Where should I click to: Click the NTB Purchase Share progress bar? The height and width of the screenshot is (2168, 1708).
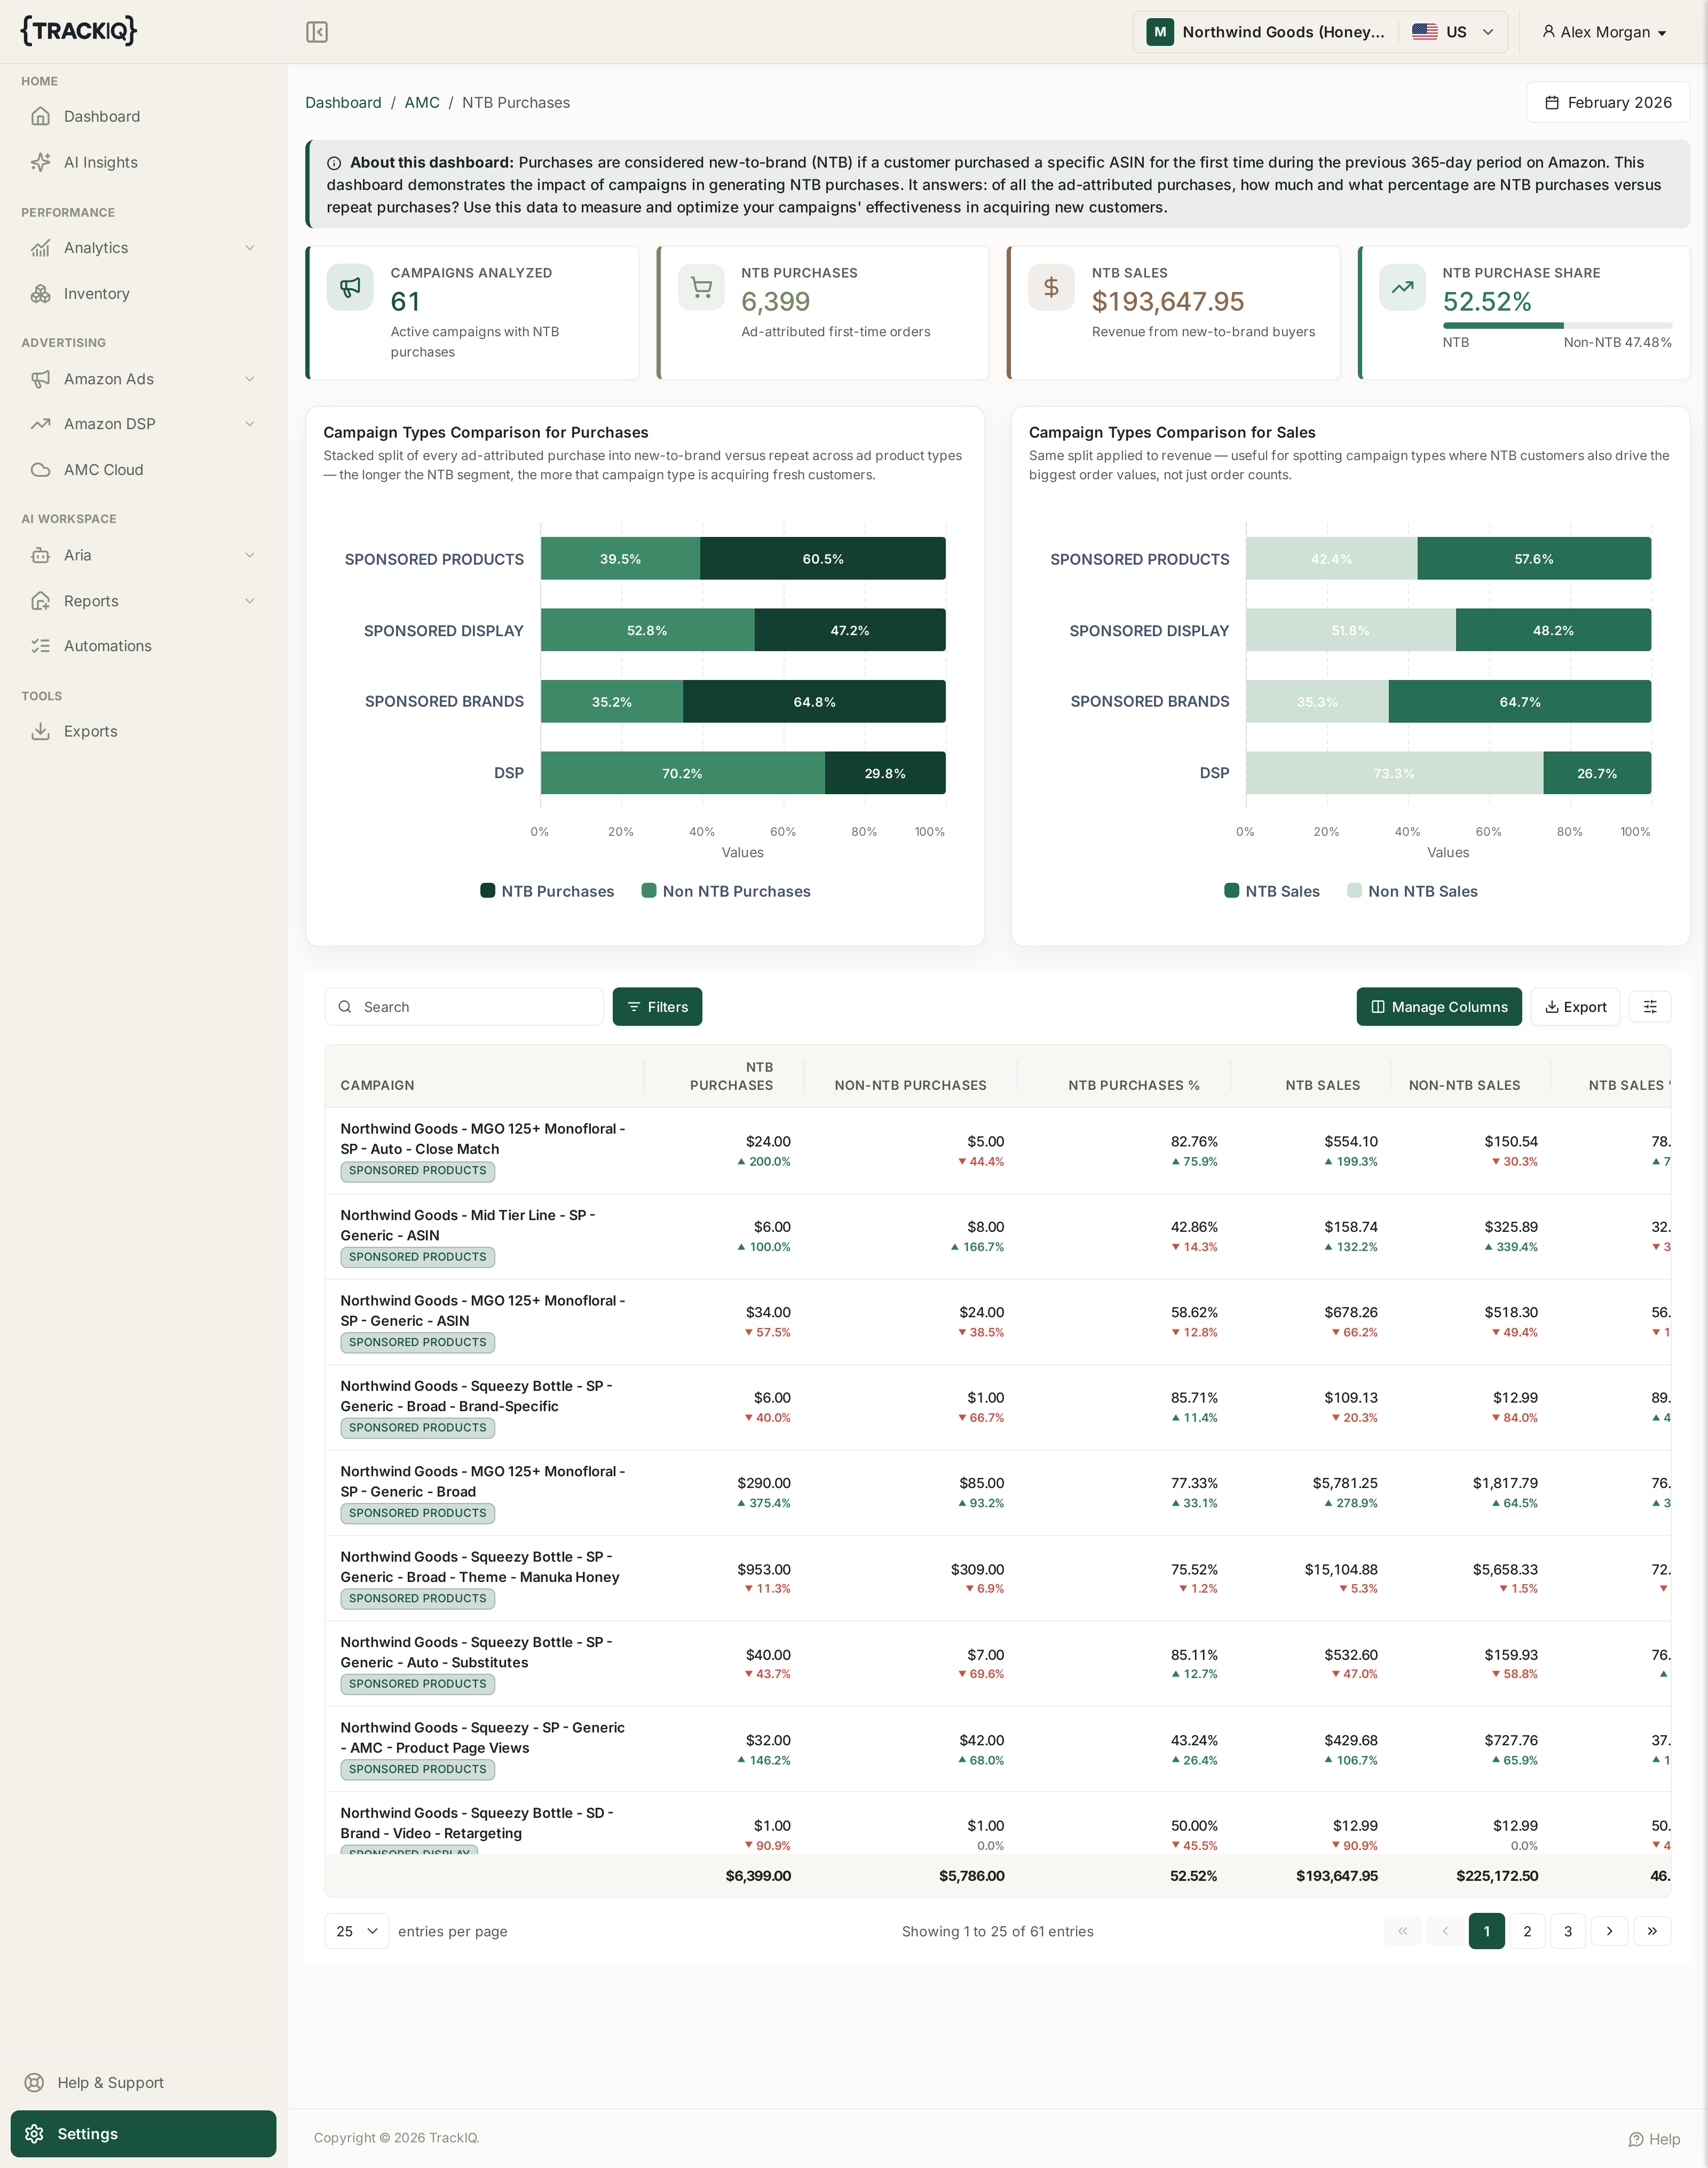pyautogui.click(x=1557, y=325)
